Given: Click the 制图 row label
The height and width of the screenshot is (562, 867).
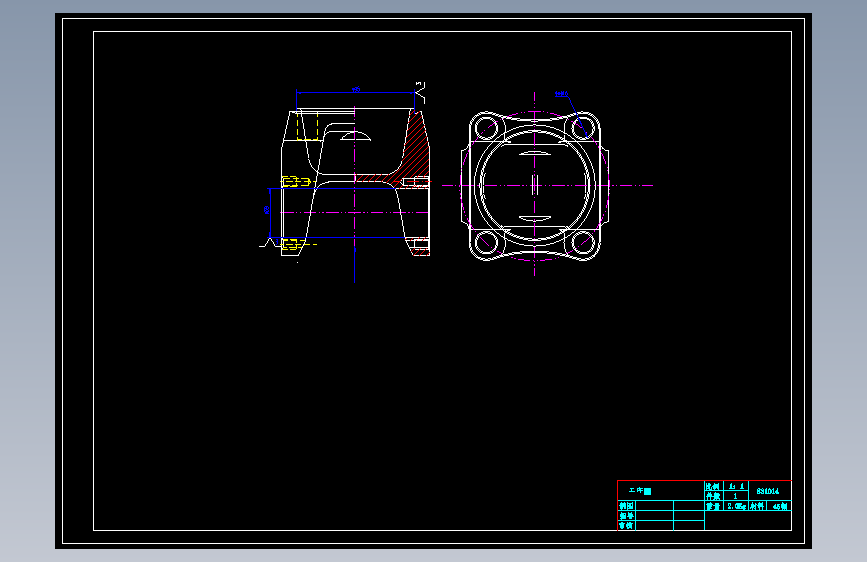Looking at the screenshot, I should (x=626, y=506).
